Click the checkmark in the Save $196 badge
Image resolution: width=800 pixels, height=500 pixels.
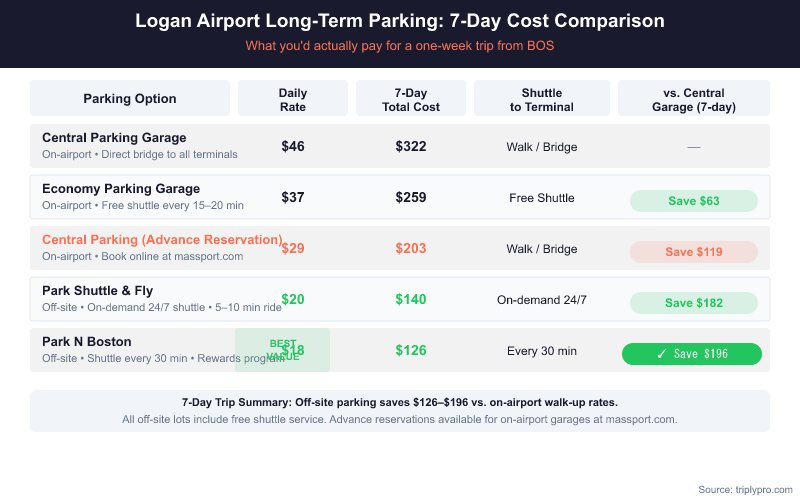click(661, 354)
